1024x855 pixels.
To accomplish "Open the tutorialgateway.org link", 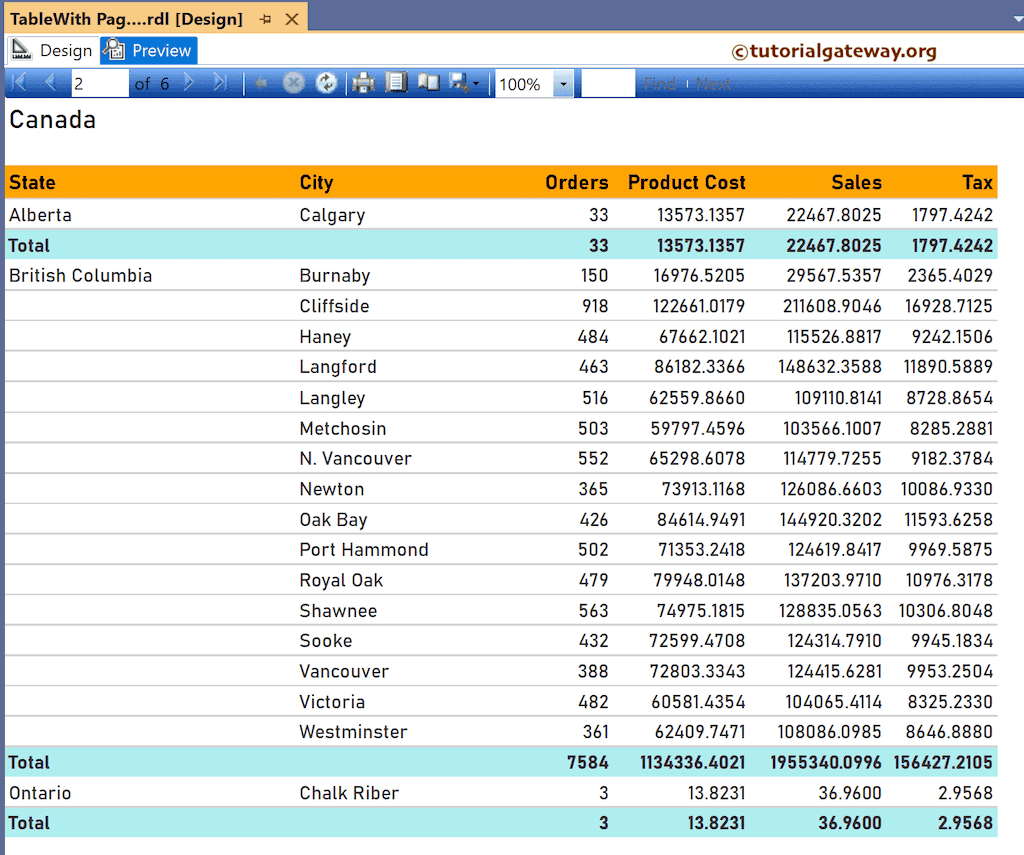I will 836,49.
